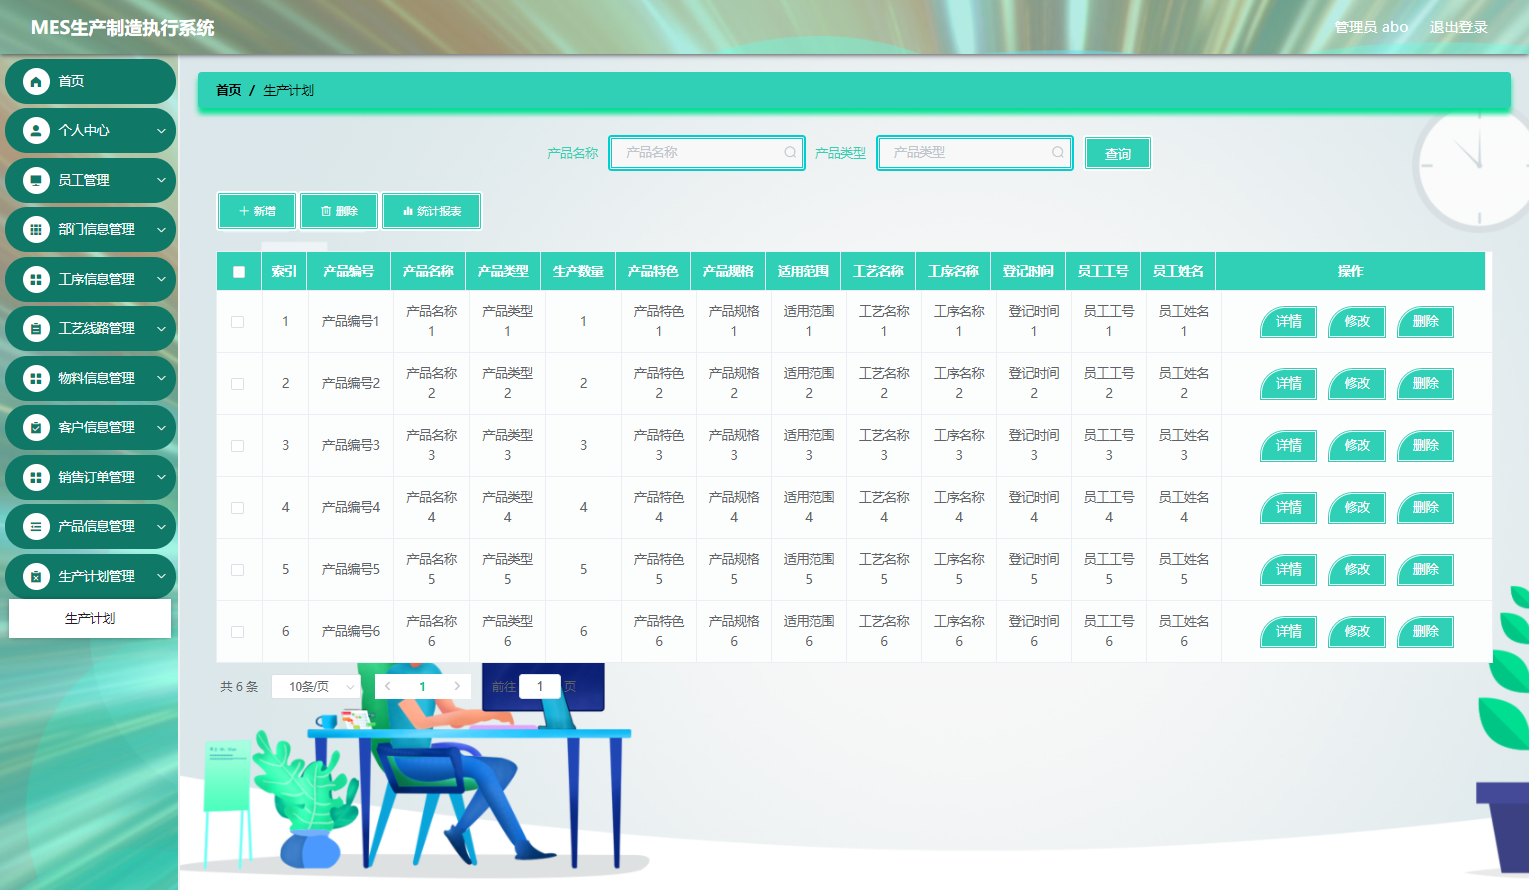Click 退出登录 to log out

(1458, 28)
